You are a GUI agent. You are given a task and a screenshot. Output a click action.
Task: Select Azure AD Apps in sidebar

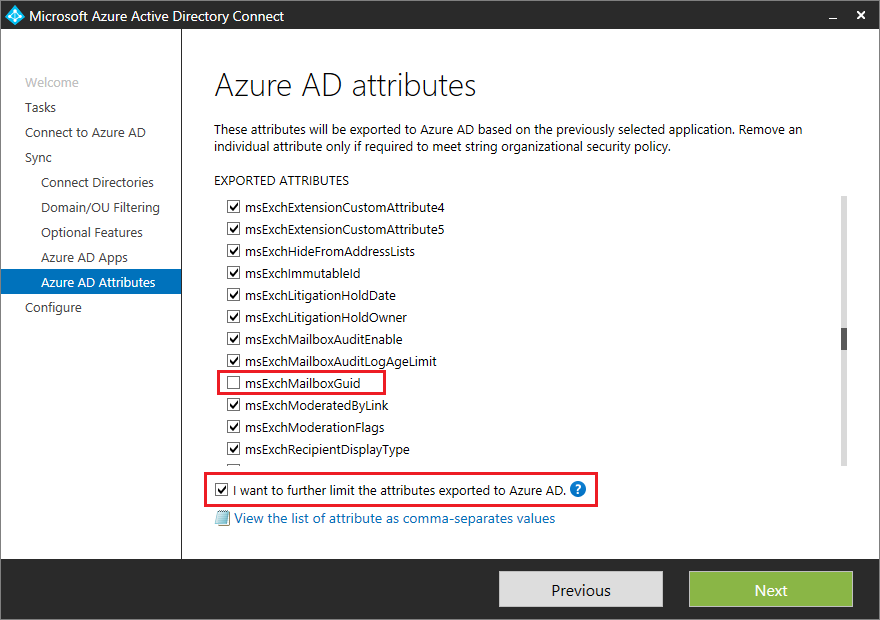(x=84, y=258)
